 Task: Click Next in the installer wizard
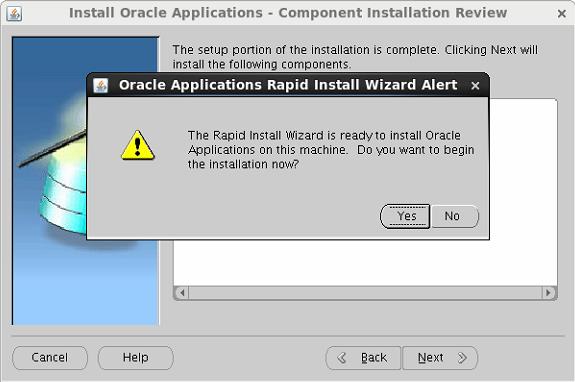pos(440,358)
